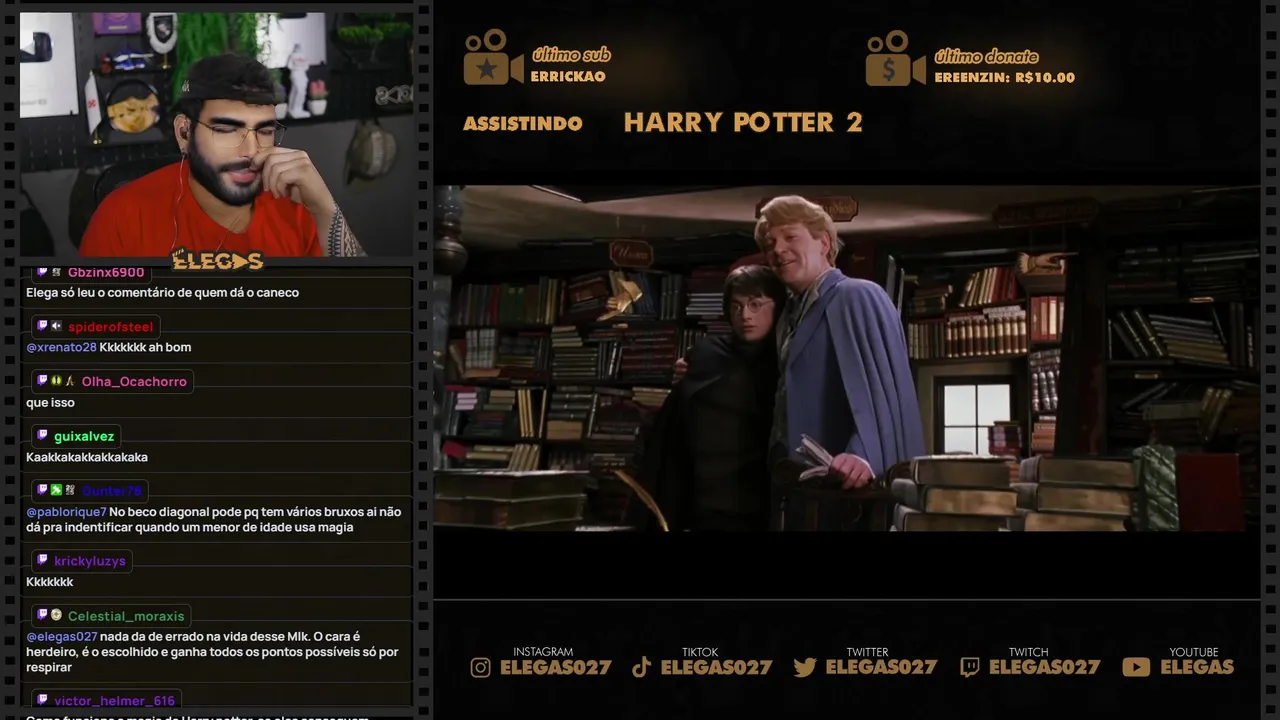The height and width of the screenshot is (720, 1280).
Task: Click the ELEGAS handle under YOUTUBE
Action: click(1197, 667)
